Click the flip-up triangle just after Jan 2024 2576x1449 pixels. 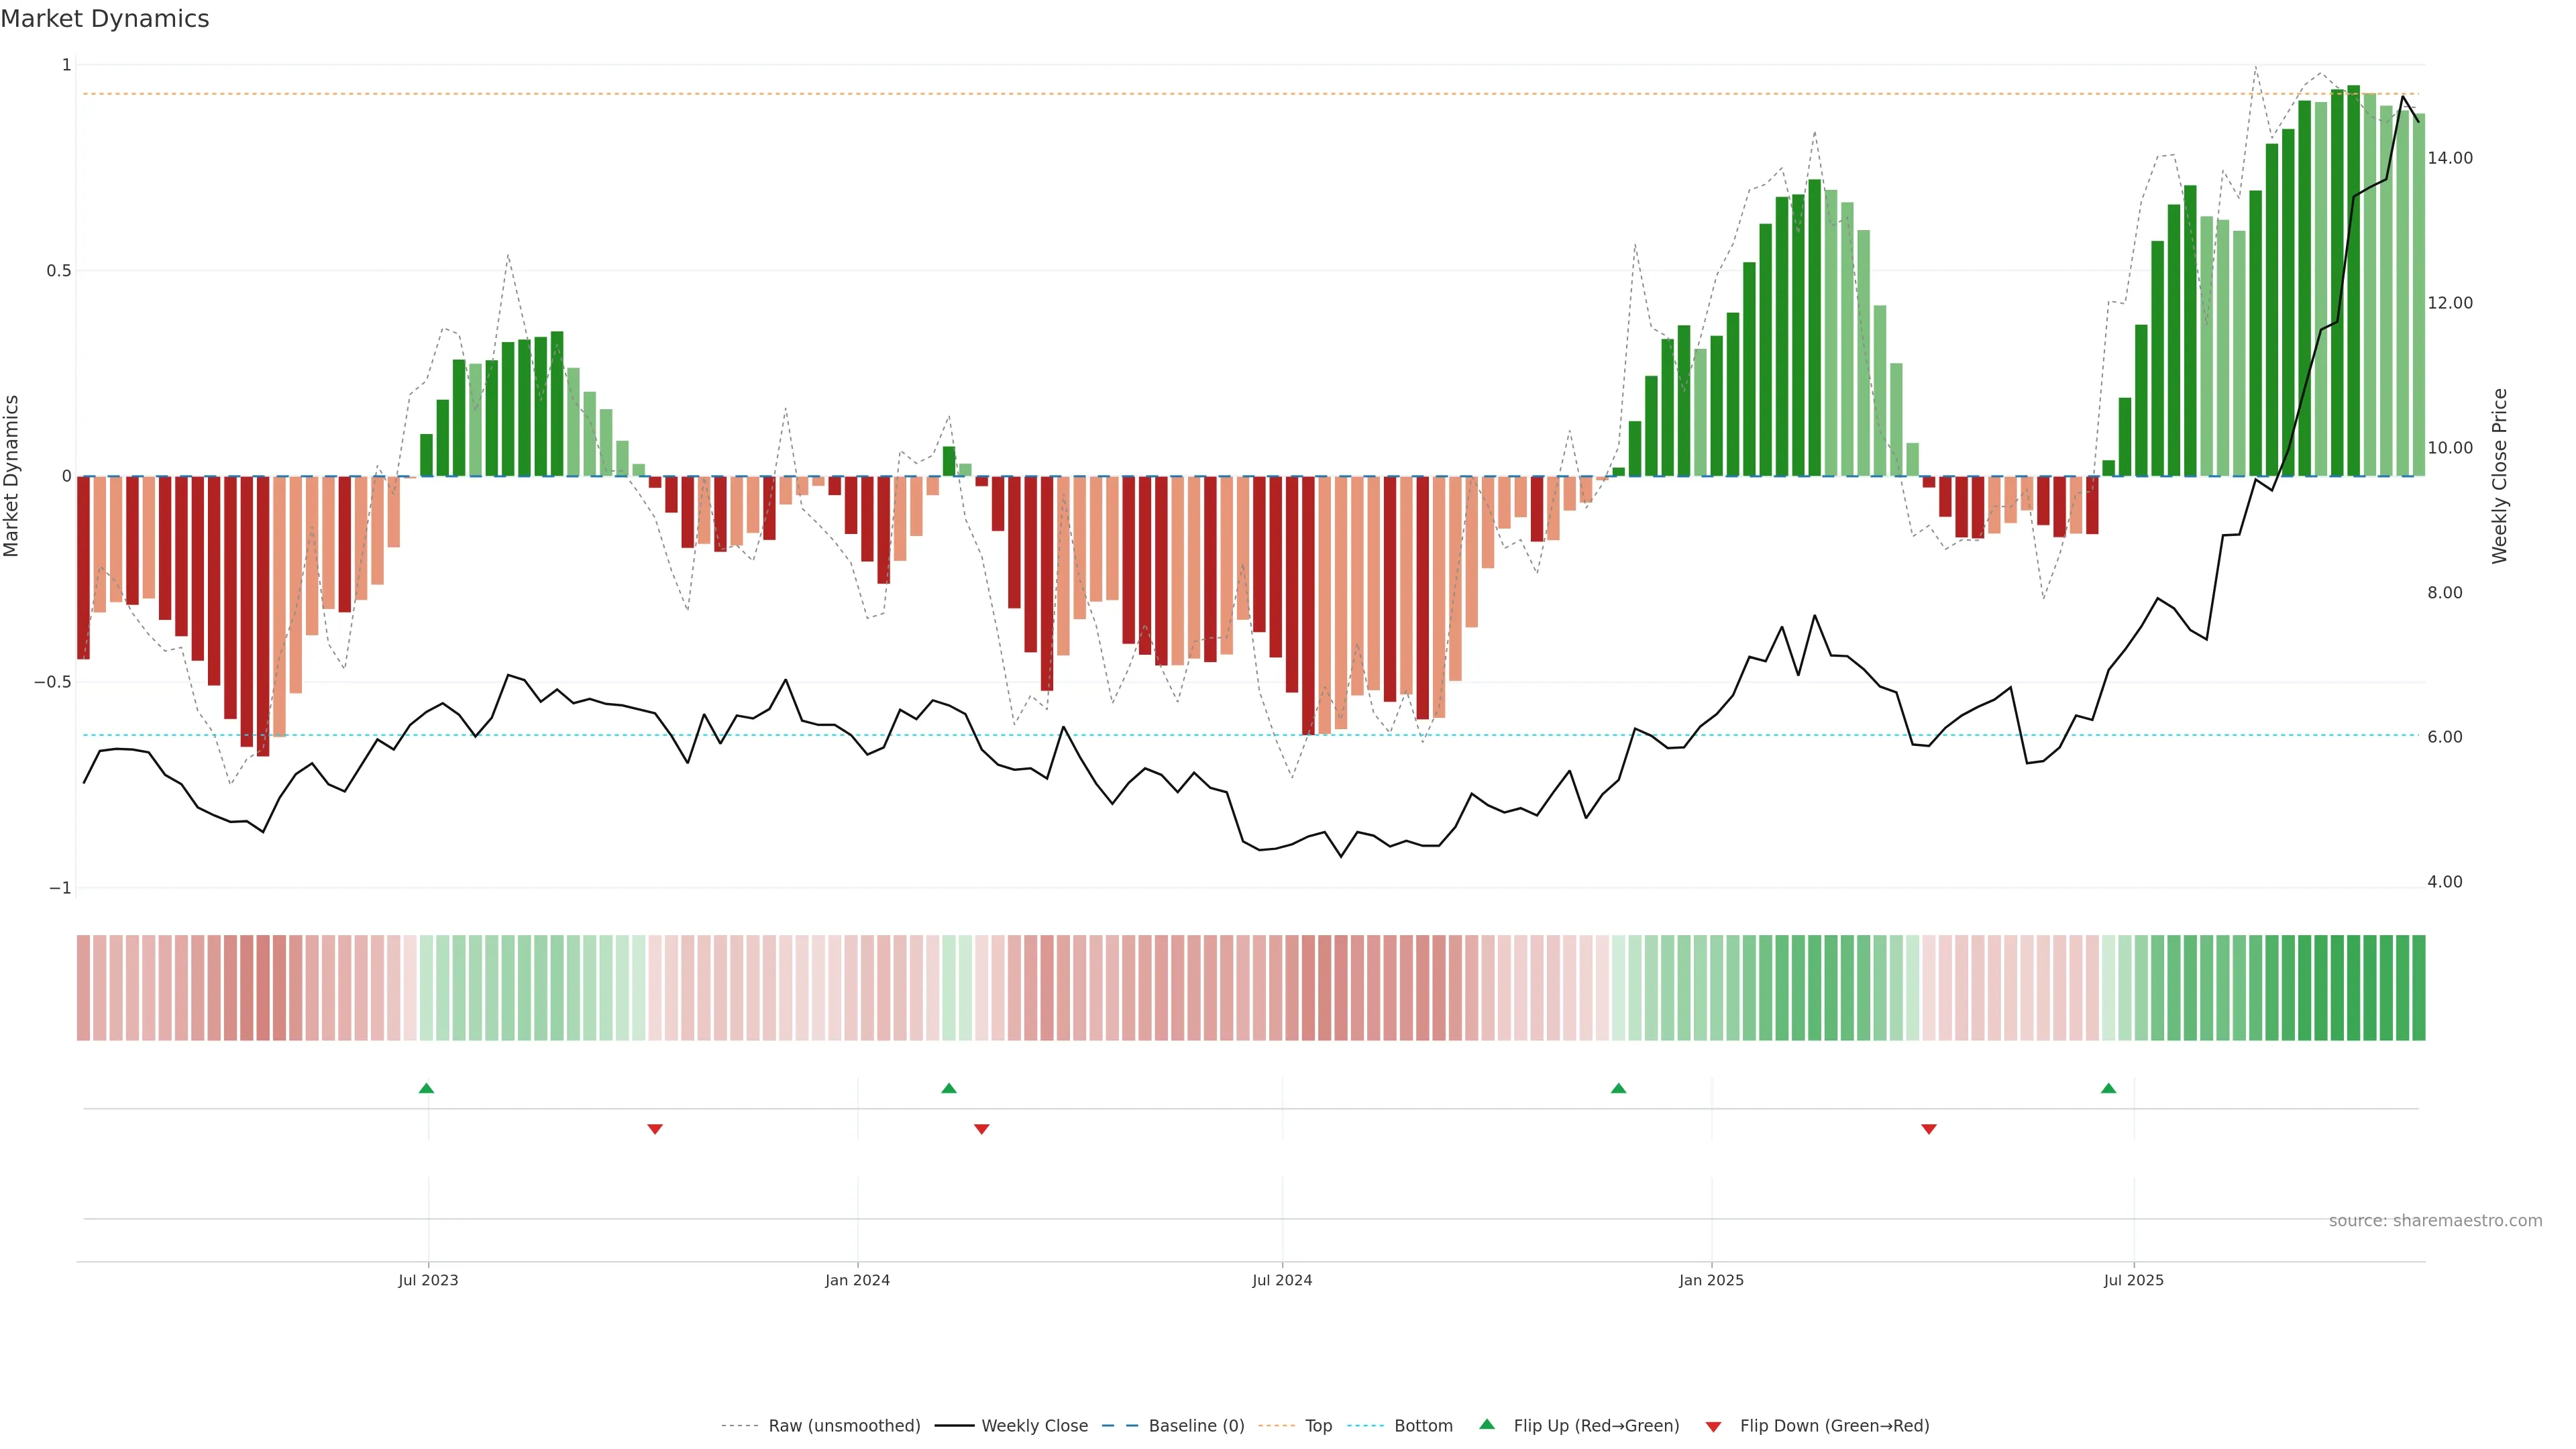click(x=949, y=1088)
